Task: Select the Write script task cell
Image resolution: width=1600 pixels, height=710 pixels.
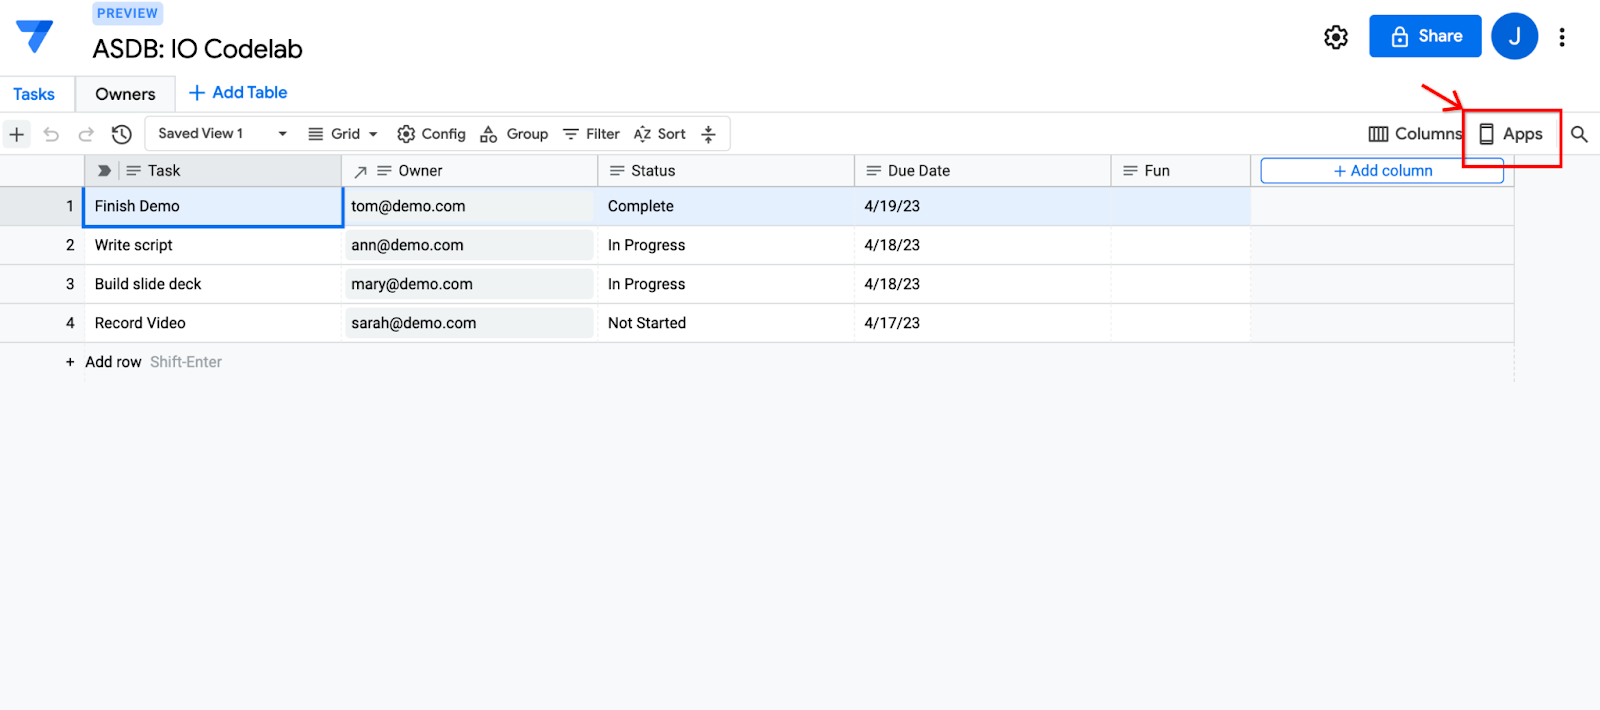Action: [x=212, y=245]
